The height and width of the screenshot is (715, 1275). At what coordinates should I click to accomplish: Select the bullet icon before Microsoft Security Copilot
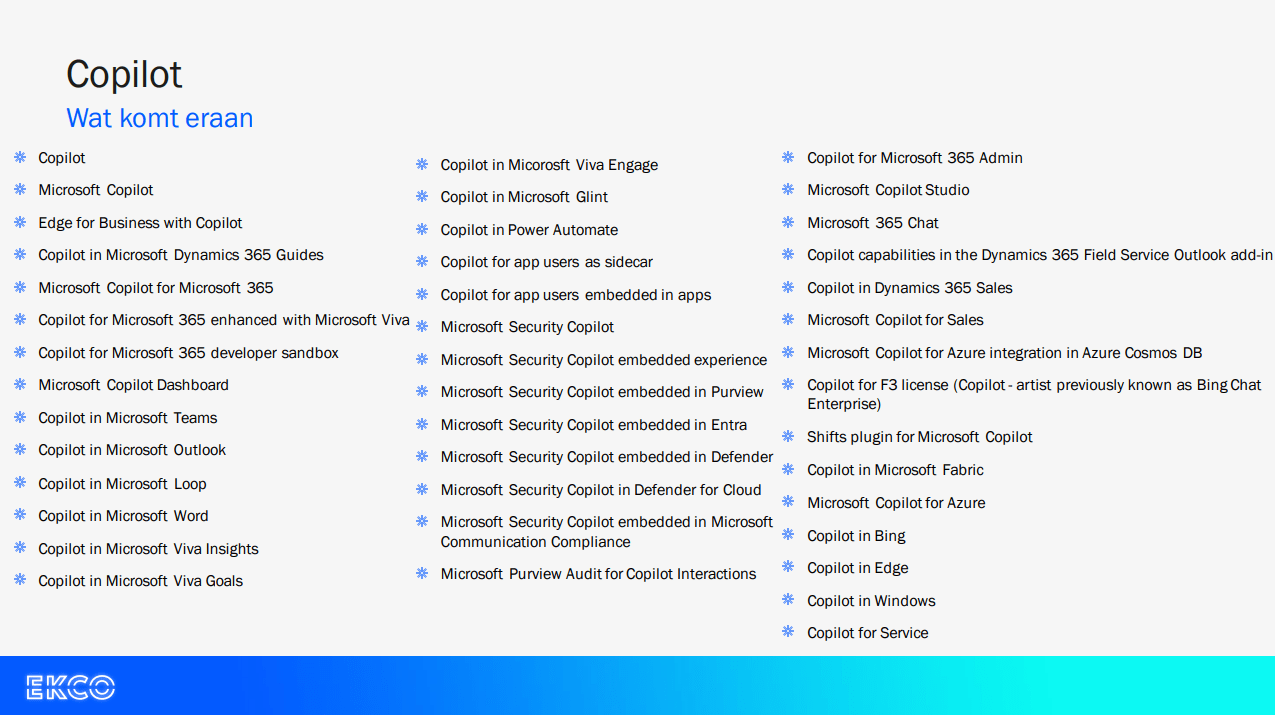[421, 327]
